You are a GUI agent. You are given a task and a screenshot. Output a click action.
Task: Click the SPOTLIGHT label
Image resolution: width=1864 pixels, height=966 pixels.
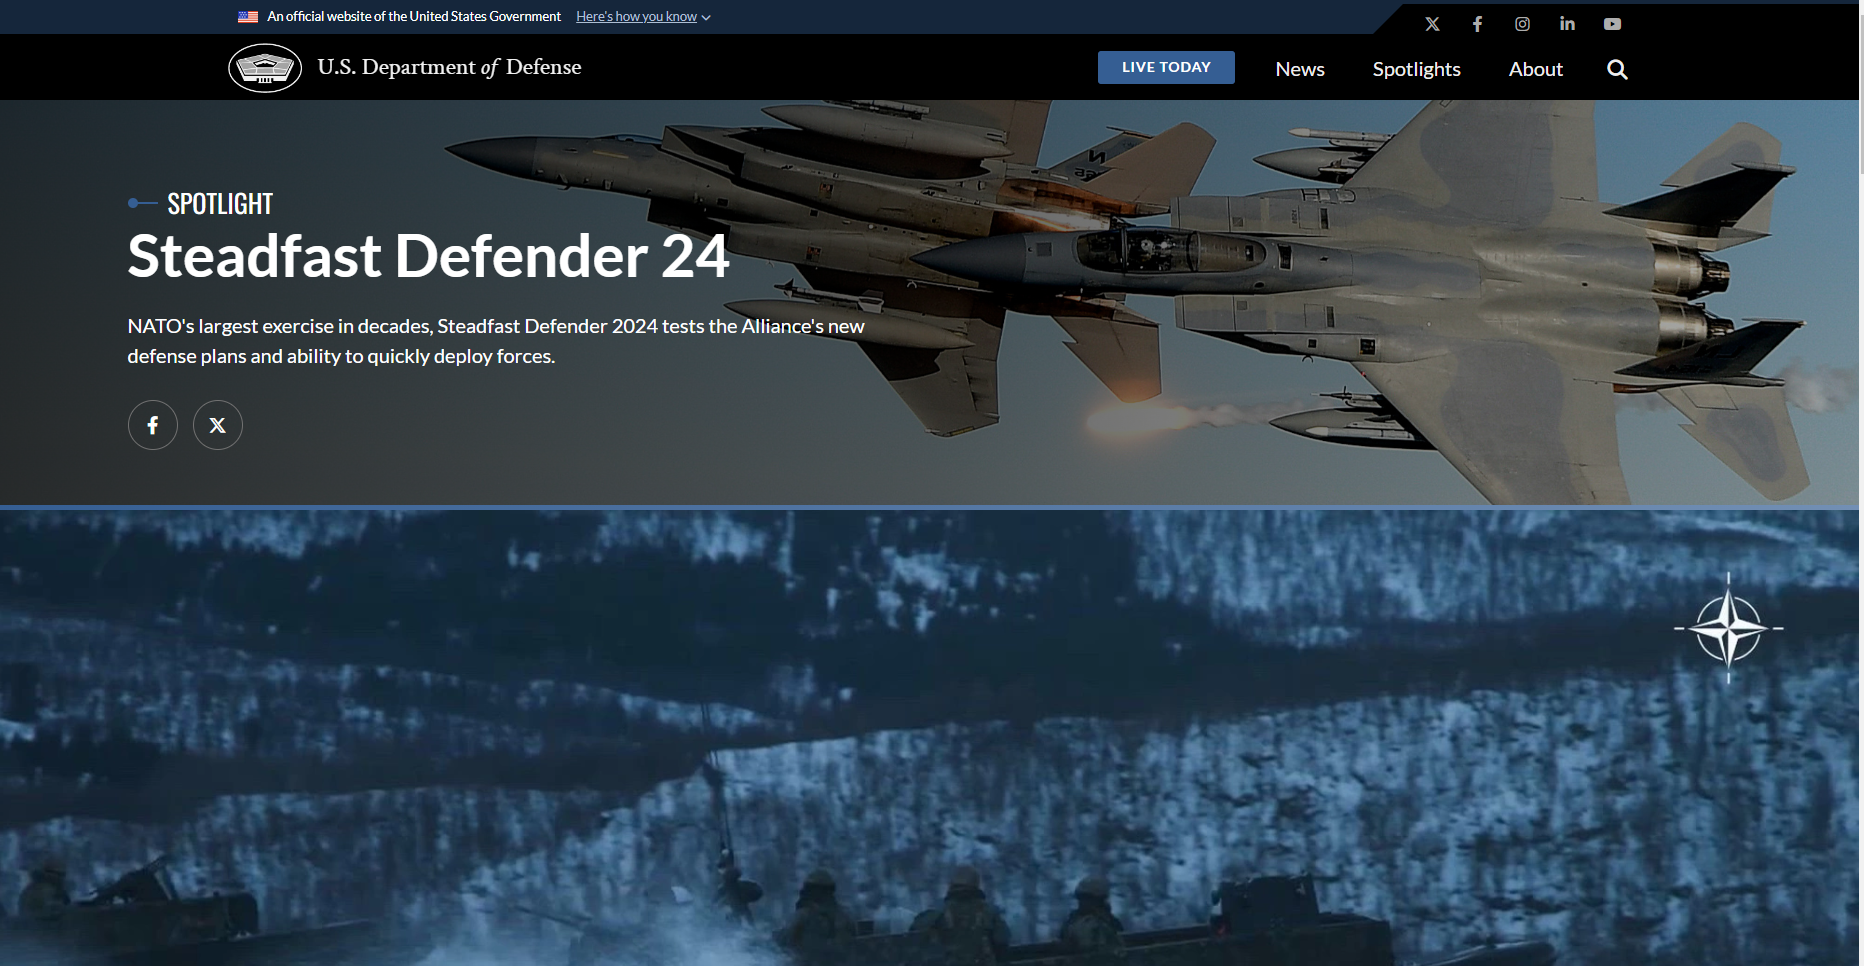pos(220,204)
